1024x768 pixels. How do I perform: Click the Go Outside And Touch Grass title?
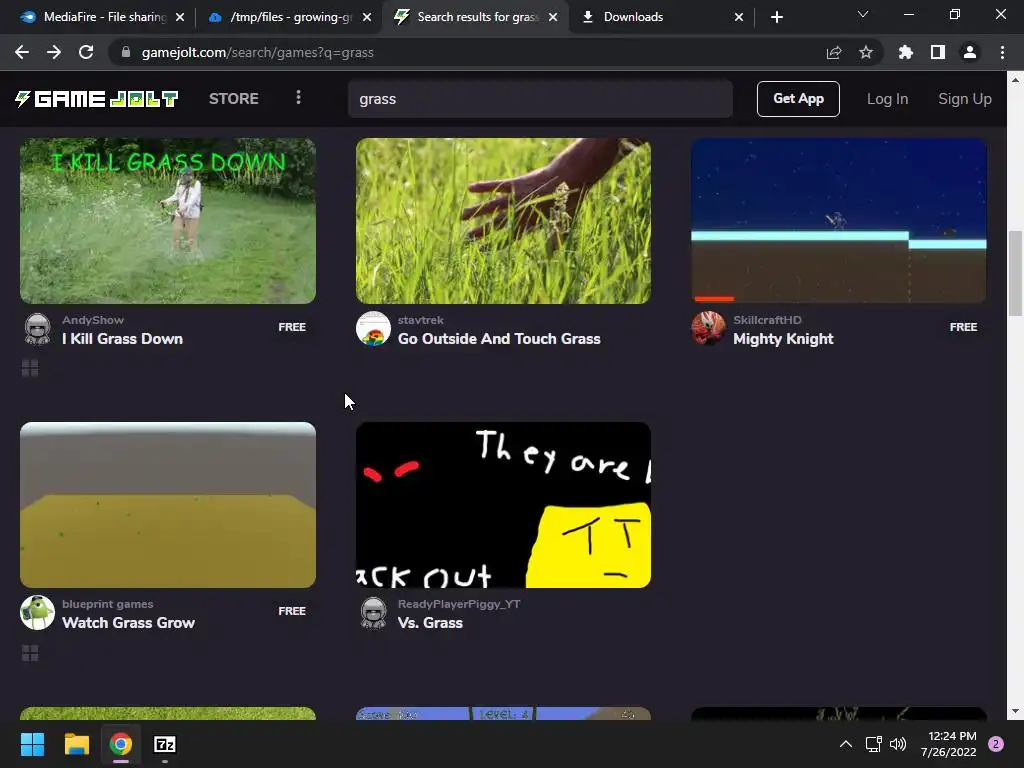click(x=499, y=339)
